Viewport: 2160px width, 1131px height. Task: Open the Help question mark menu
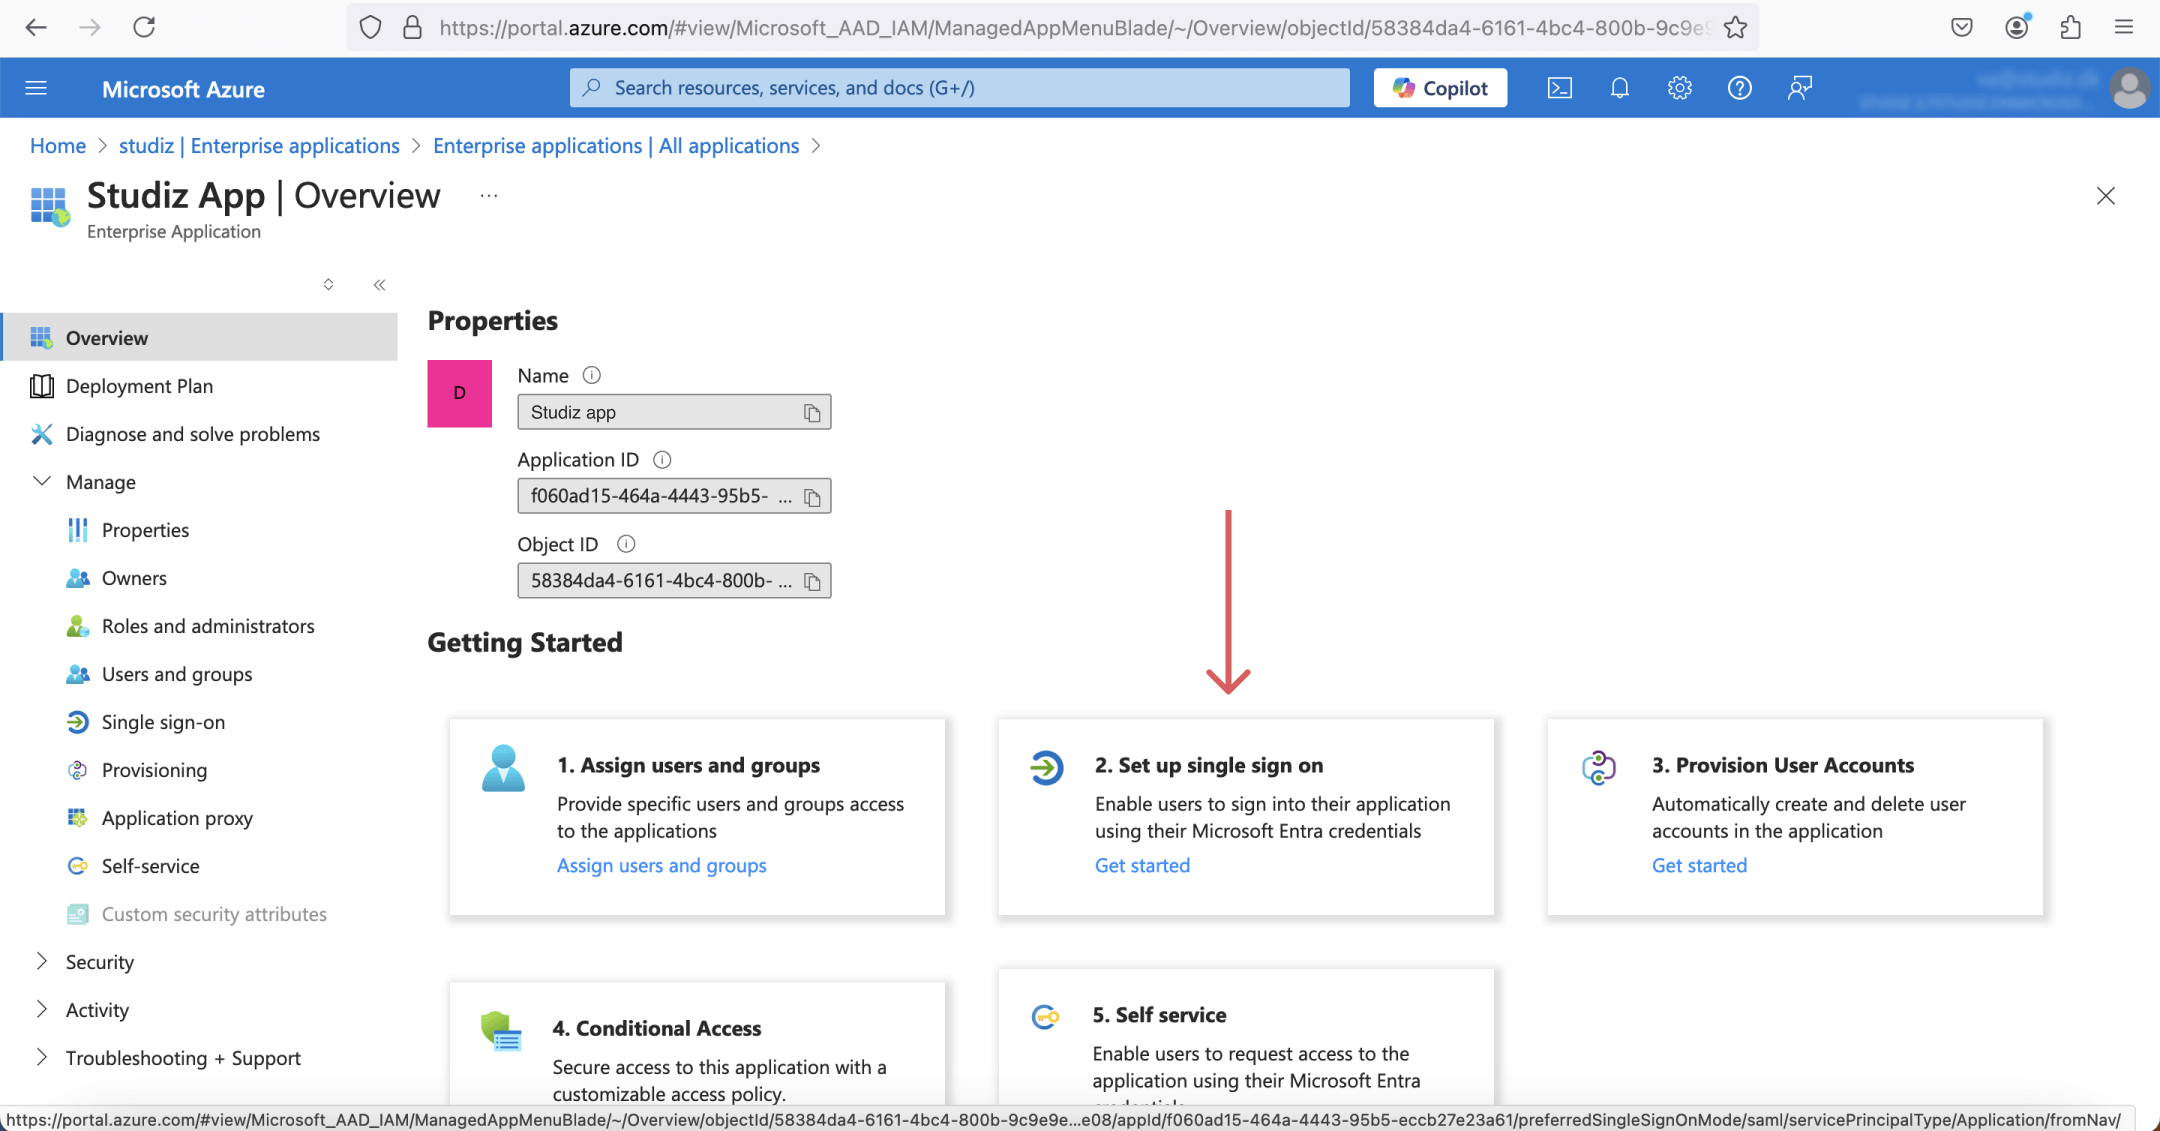[1740, 88]
